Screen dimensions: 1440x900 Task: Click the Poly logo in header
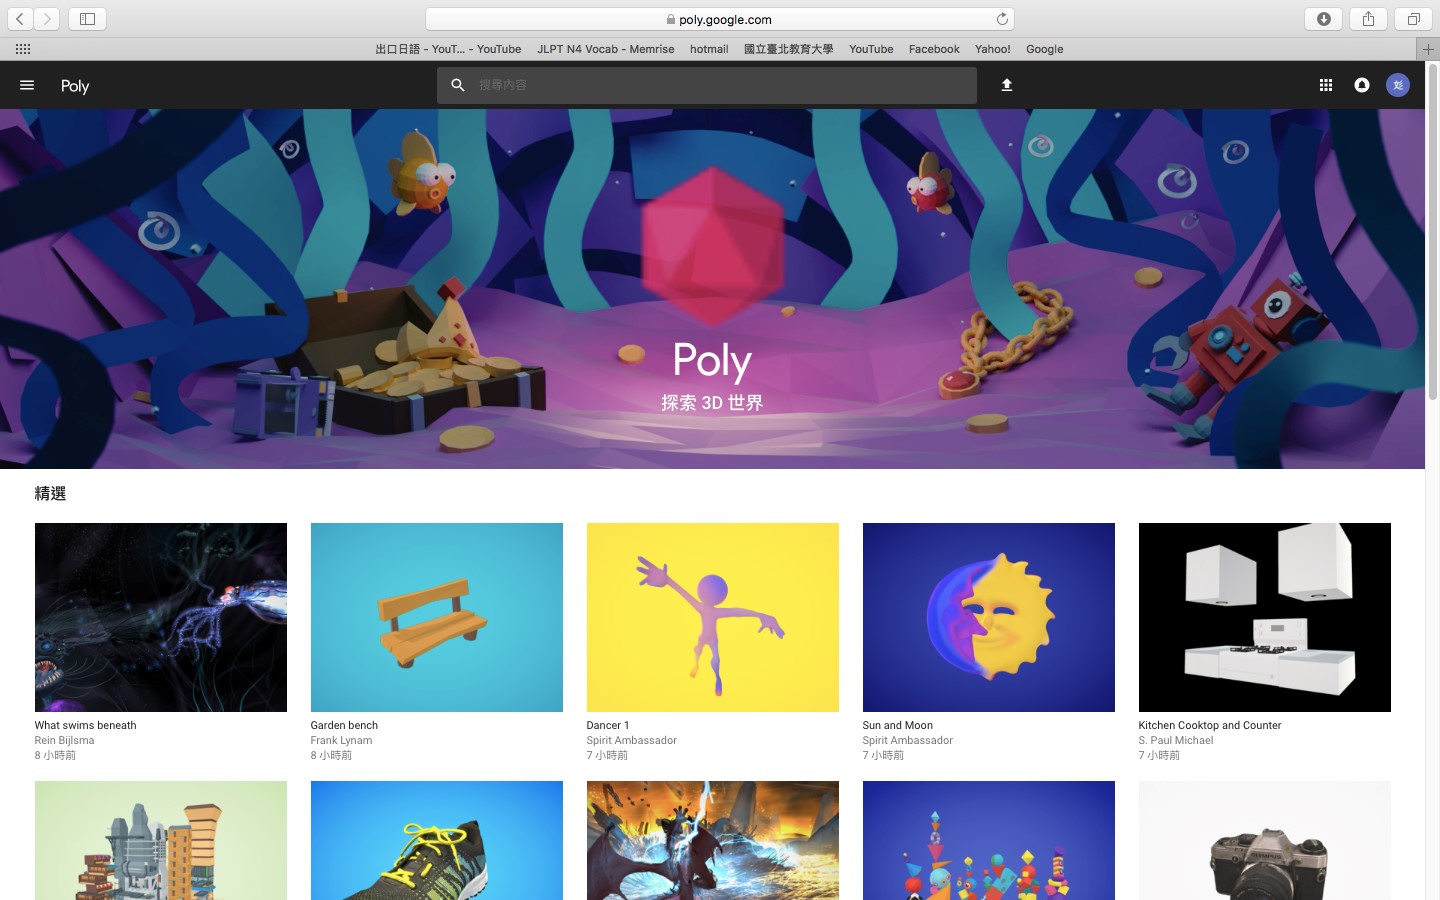point(75,86)
